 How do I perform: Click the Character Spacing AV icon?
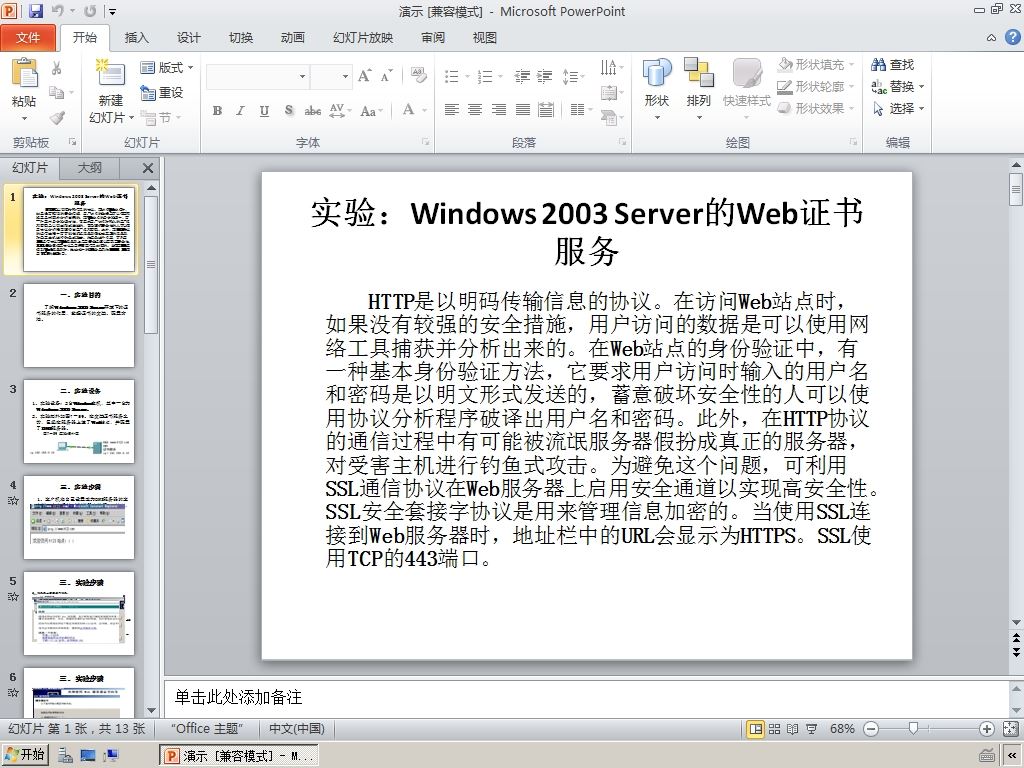coord(339,110)
